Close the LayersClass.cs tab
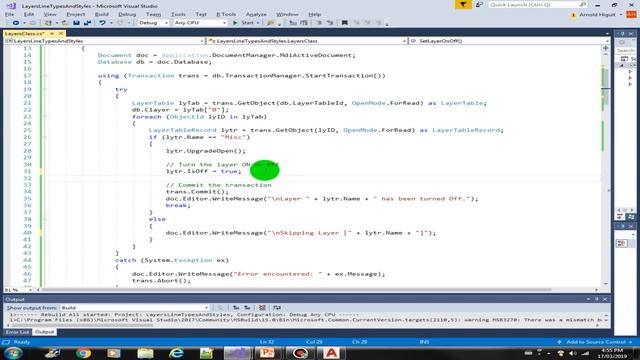Image resolution: width=640 pixels, height=360 pixels. click(x=61, y=33)
